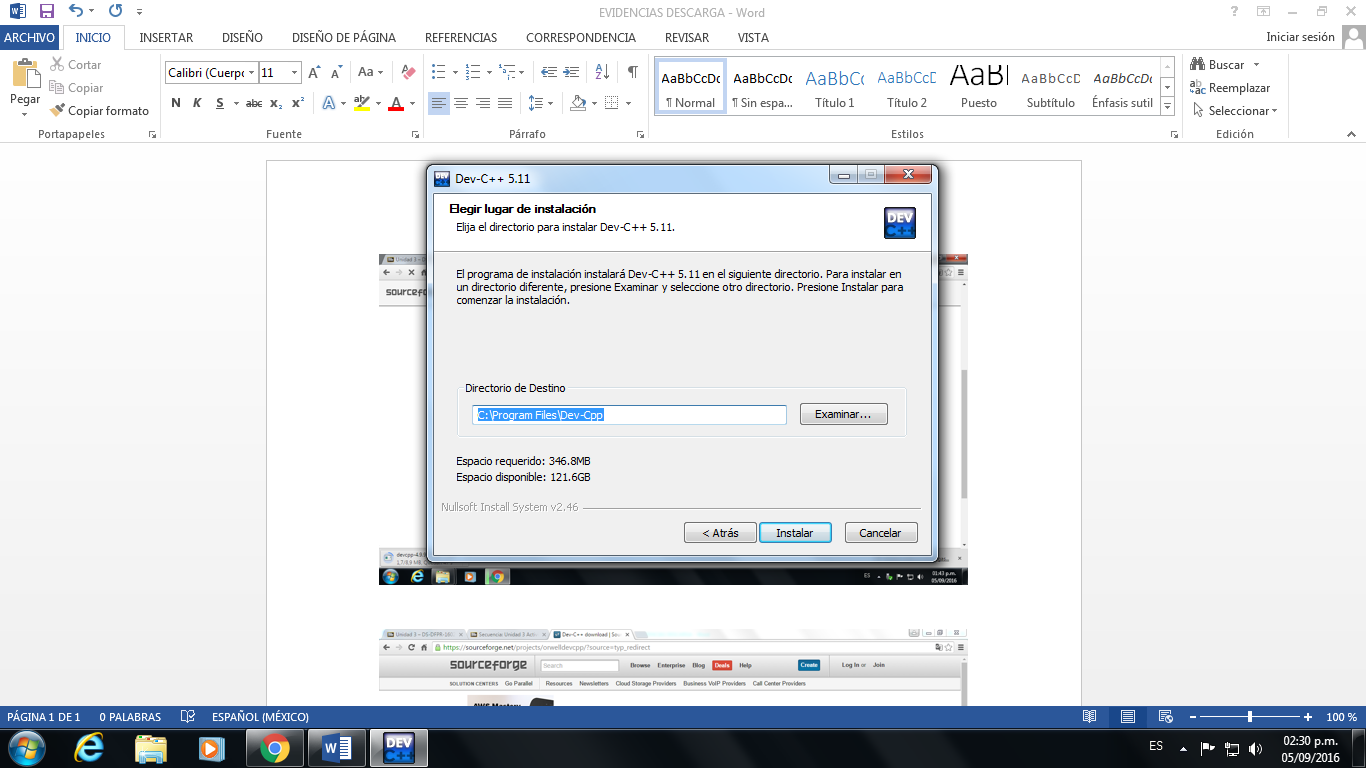Open Google Chrome from taskbar
Viewport: 1366px width, 768px height.
pyautogui.click(x=274, y=748)
